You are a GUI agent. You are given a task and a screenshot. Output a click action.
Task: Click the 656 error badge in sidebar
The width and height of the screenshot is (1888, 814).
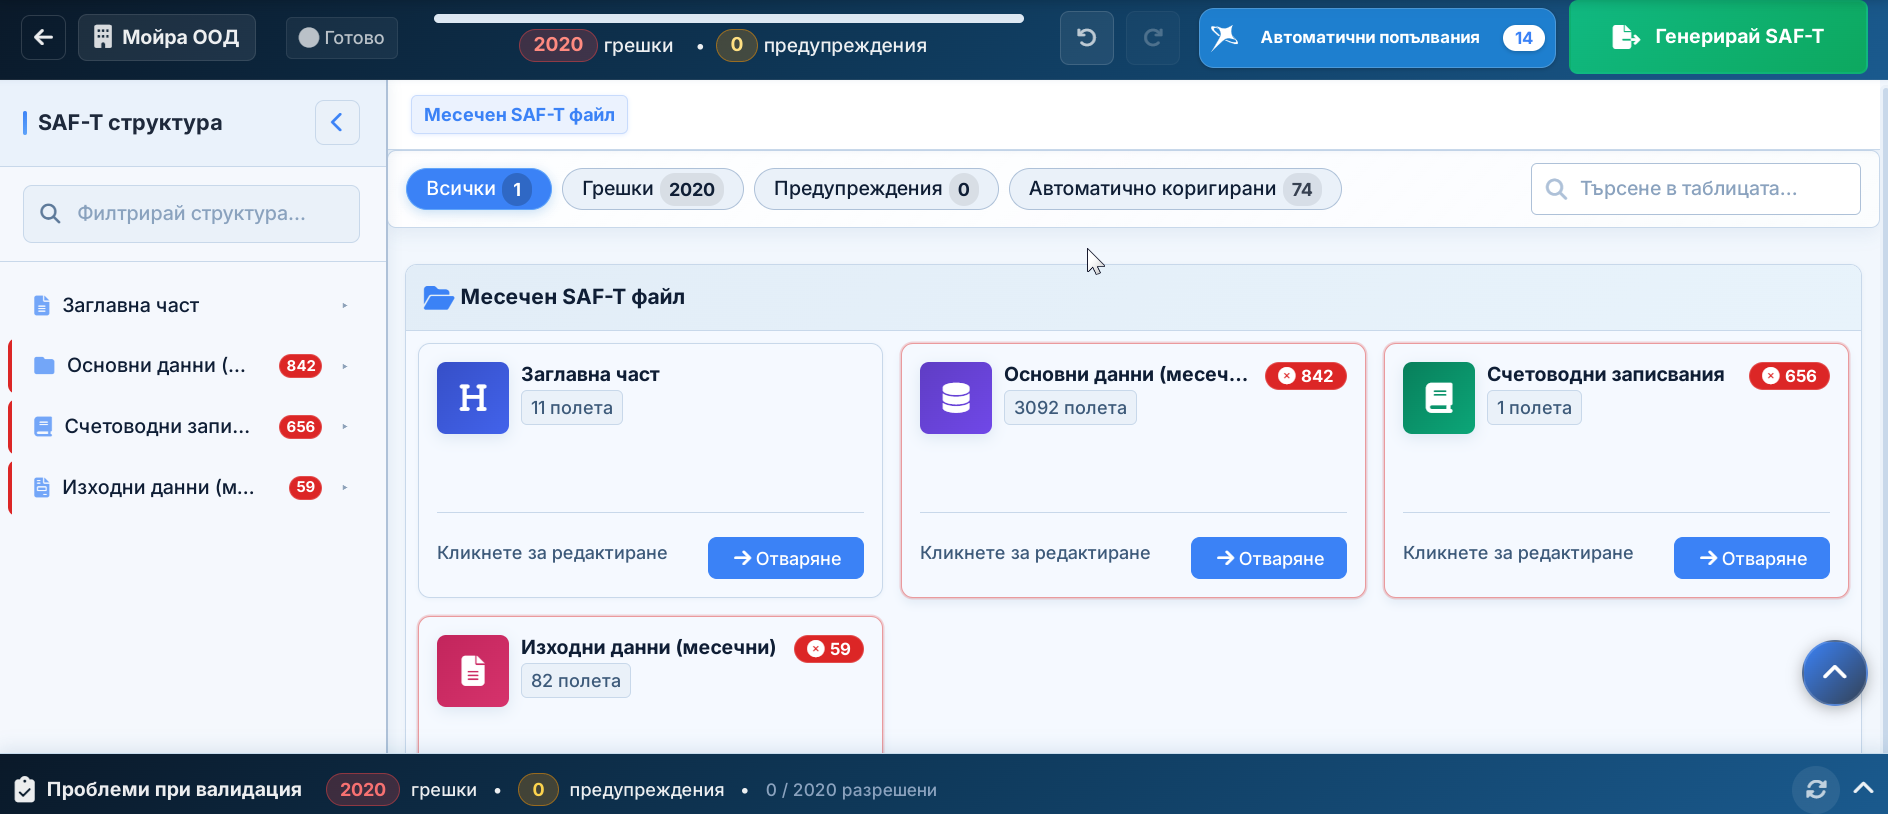[x=301, y=427]
